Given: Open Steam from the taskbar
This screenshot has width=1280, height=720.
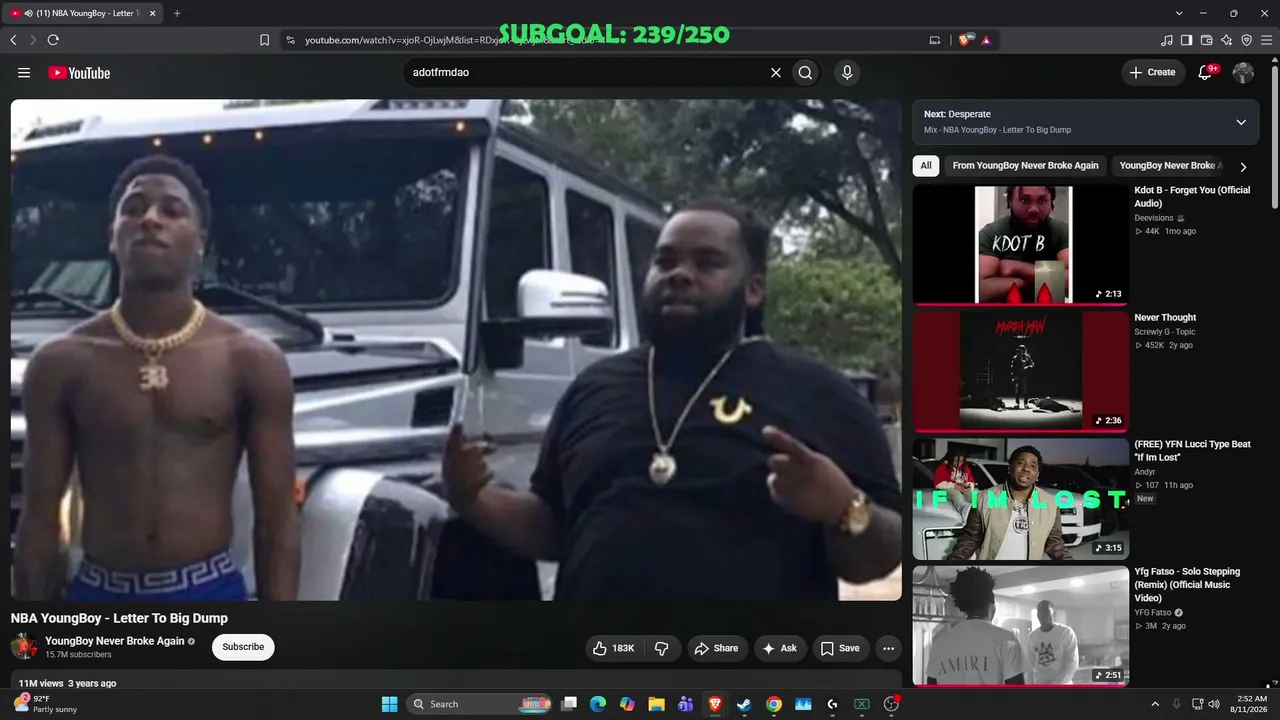Looking at the screenshot, I should (744, 704).
